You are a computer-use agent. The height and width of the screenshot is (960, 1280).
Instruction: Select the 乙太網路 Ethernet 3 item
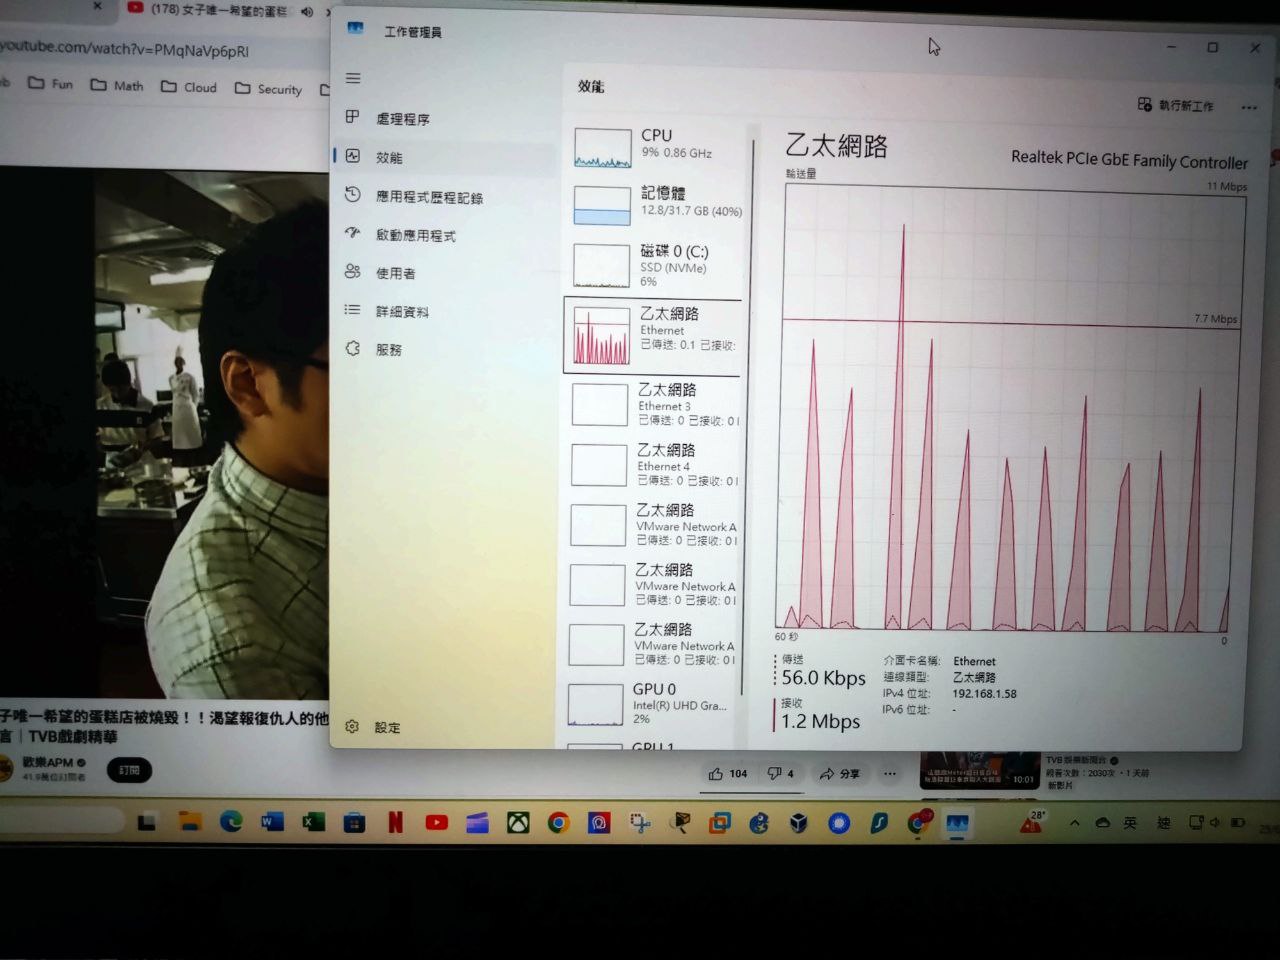[x=654, y=404]
